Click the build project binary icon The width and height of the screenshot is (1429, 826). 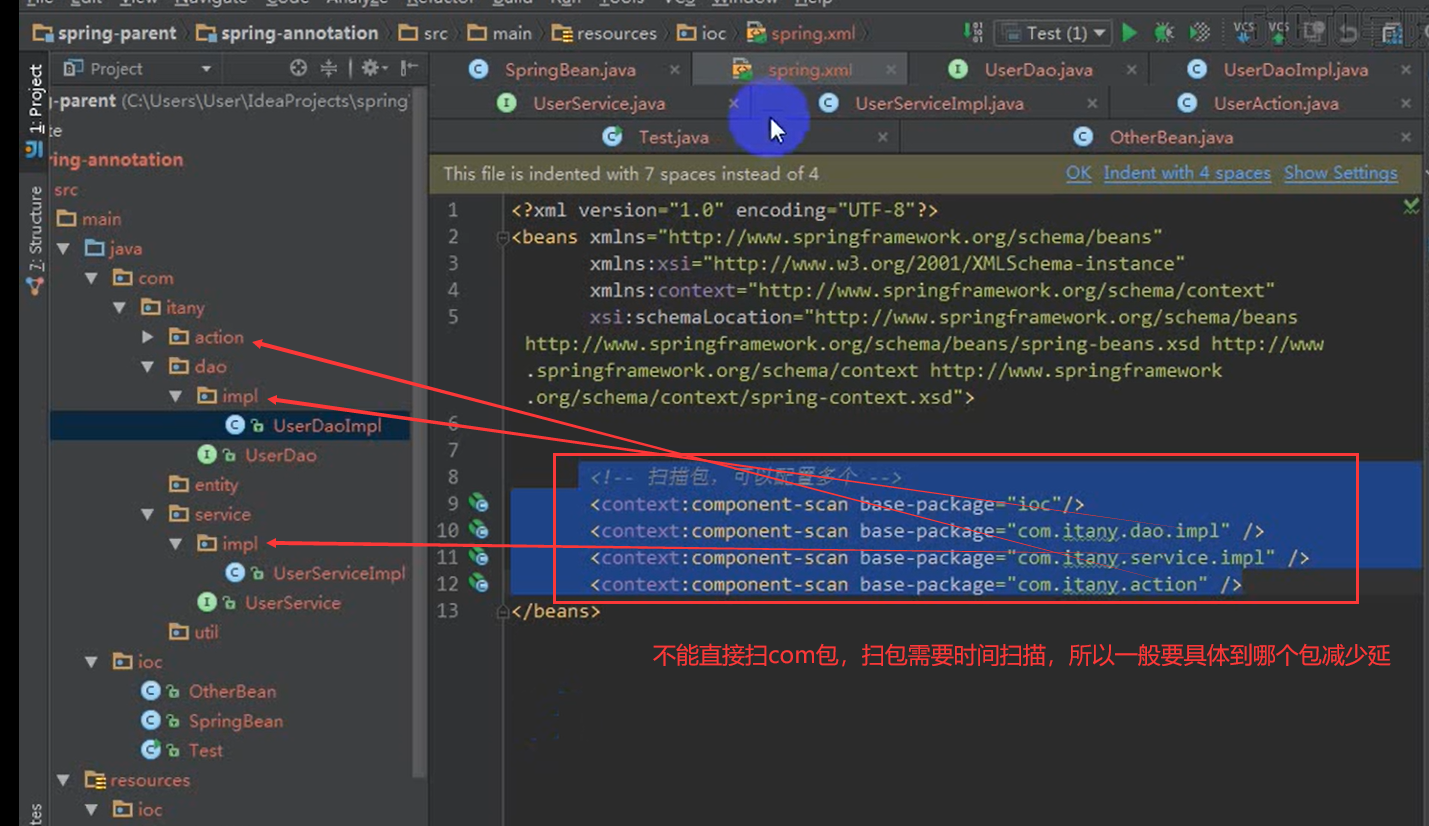tap(973, 33)
